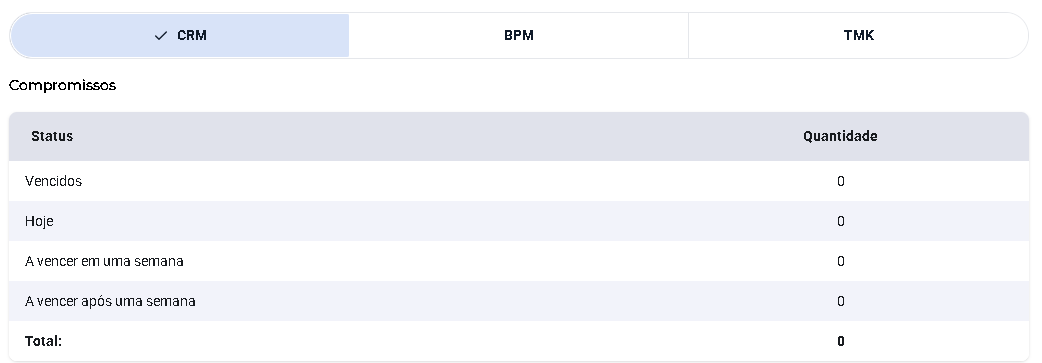Click the Vencidos quantity value
Screen dimensions: 1042x363
841,181
